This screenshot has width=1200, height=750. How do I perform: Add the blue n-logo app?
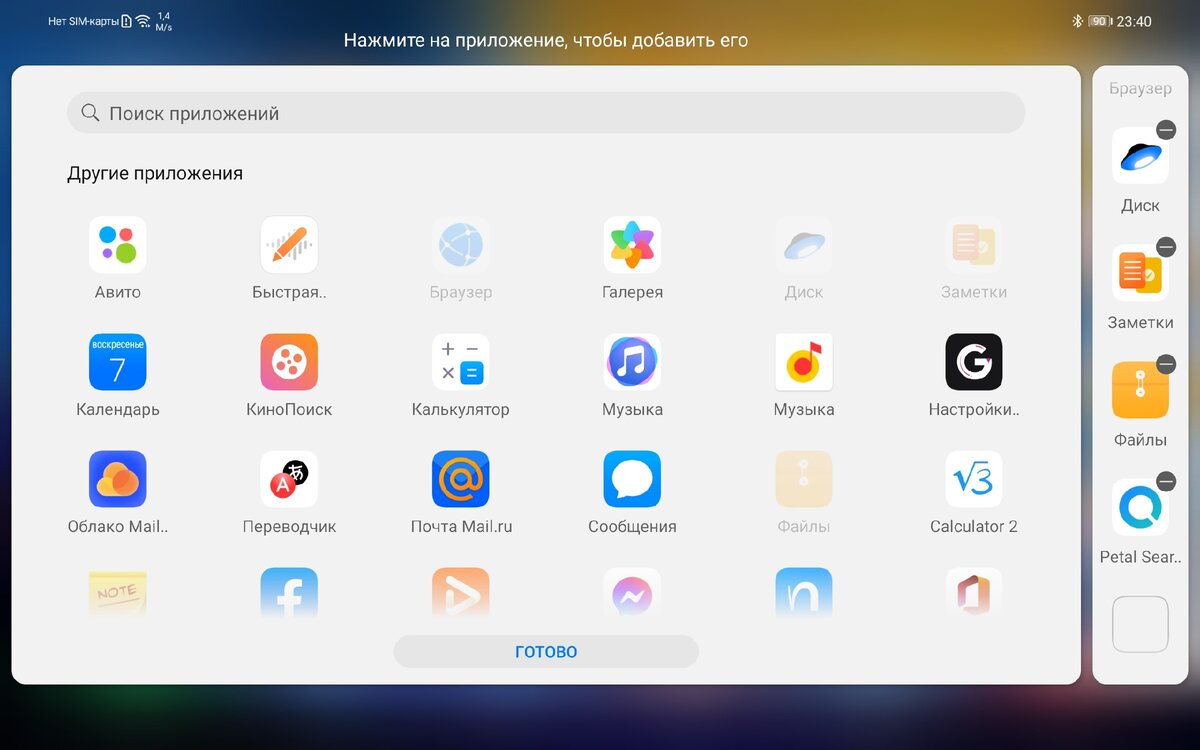pyautogui.click(x=804, y=592)
